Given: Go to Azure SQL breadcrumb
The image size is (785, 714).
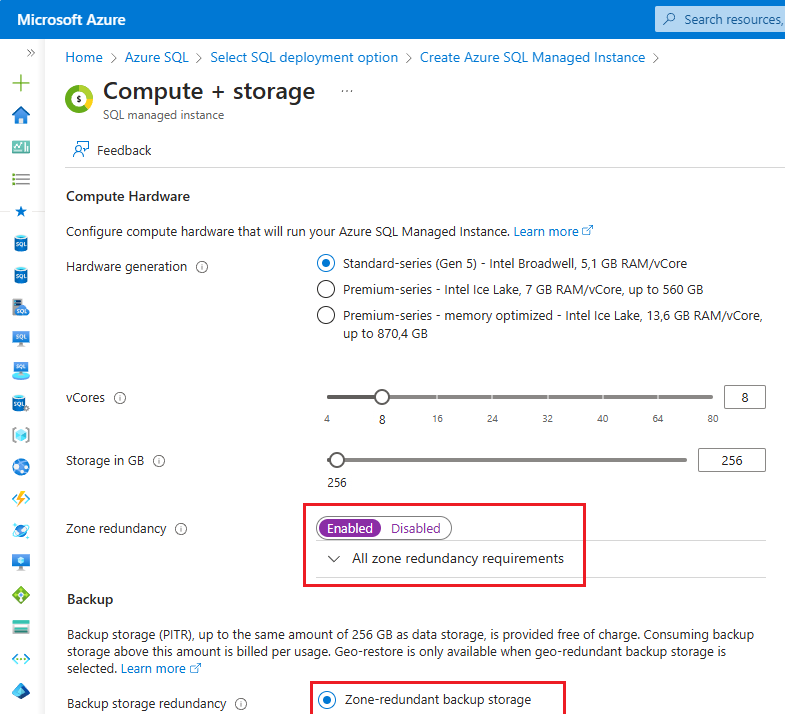Looking at the screenshot, I should pyautogui.click(x=157, y=58).
